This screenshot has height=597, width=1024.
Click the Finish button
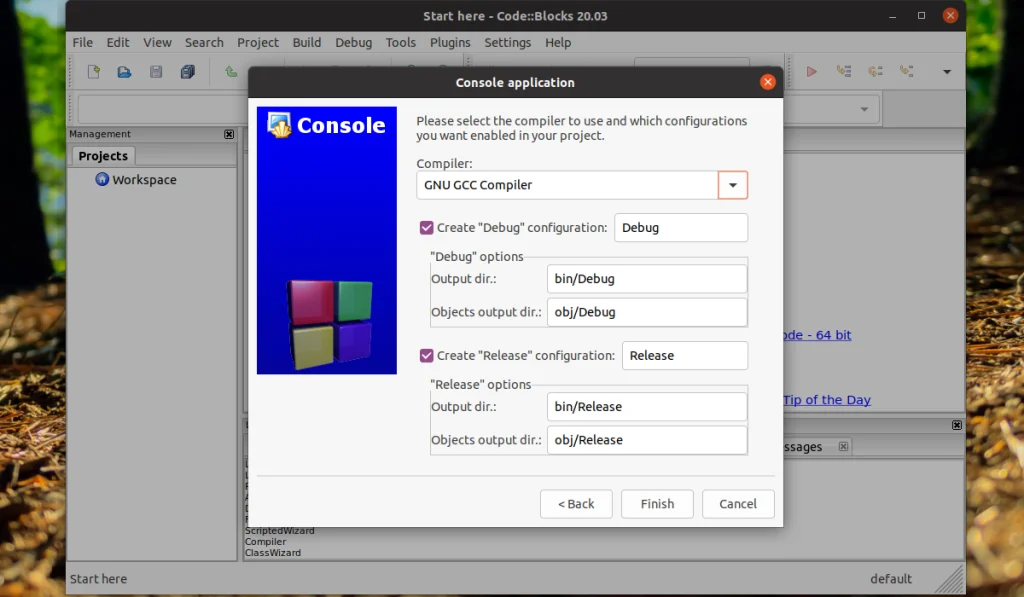(x=657, y=504)
